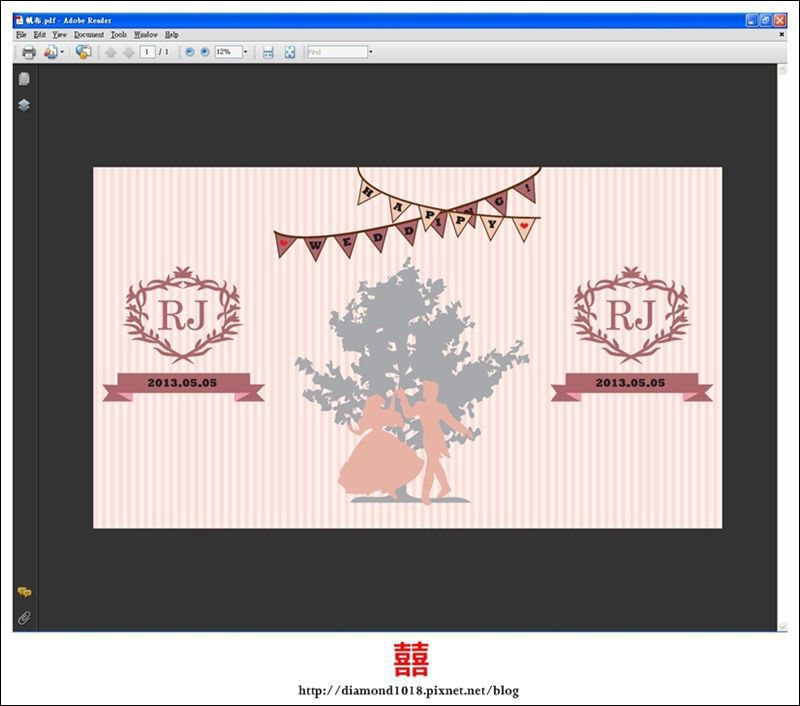Click the diamond1018.pixnet.net blog URL
Screen dimensions: 800x706
[409, 691]
